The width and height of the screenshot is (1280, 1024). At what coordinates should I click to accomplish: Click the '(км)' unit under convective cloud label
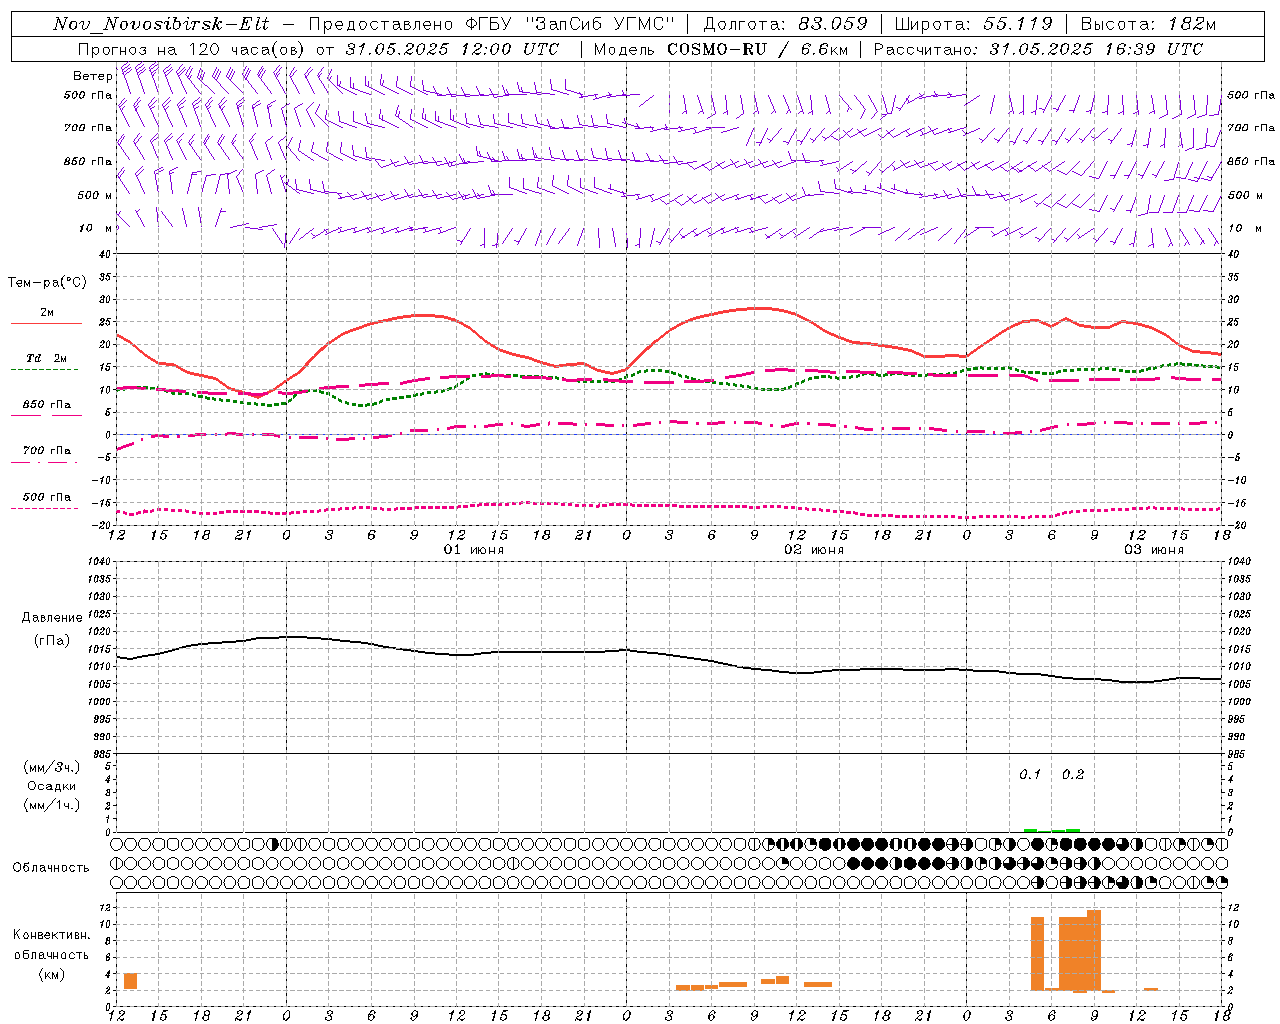click(x=52, y=973)
